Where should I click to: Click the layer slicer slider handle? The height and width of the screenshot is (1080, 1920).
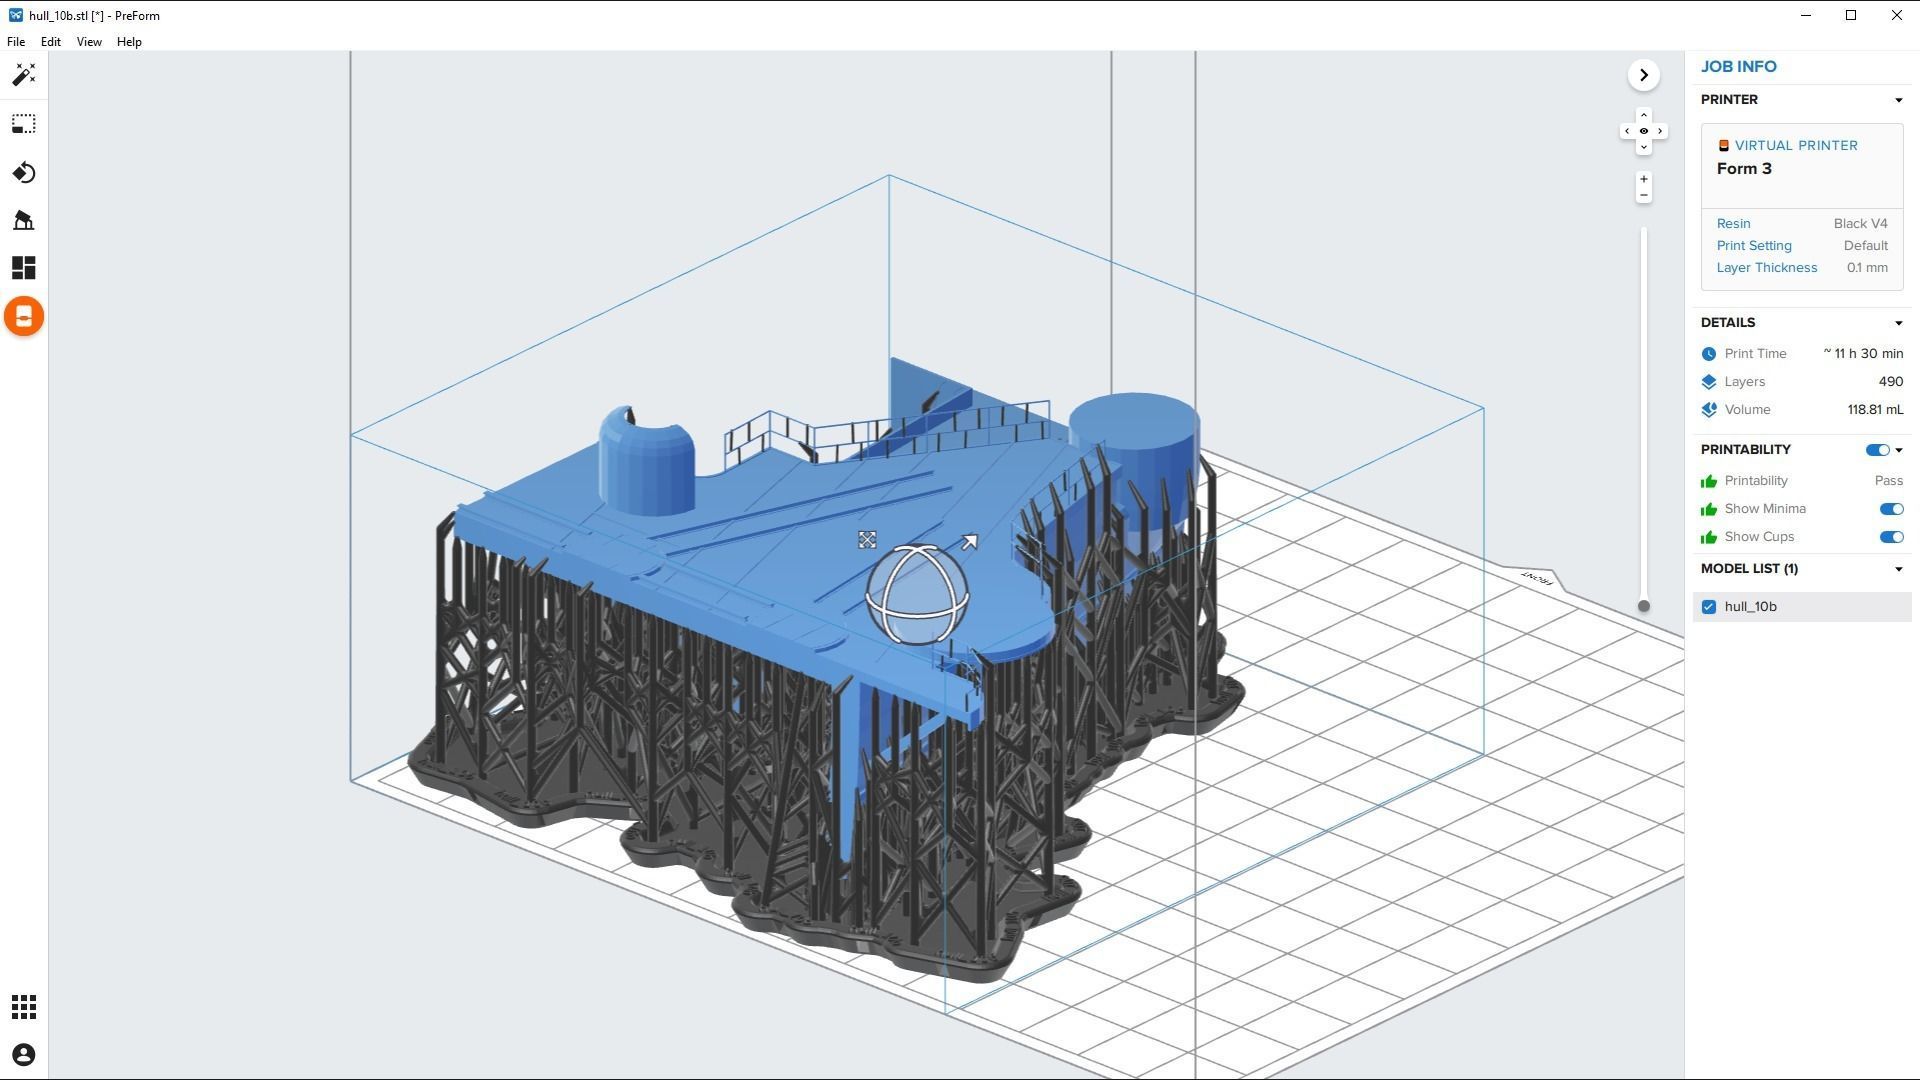point(1643,606)
